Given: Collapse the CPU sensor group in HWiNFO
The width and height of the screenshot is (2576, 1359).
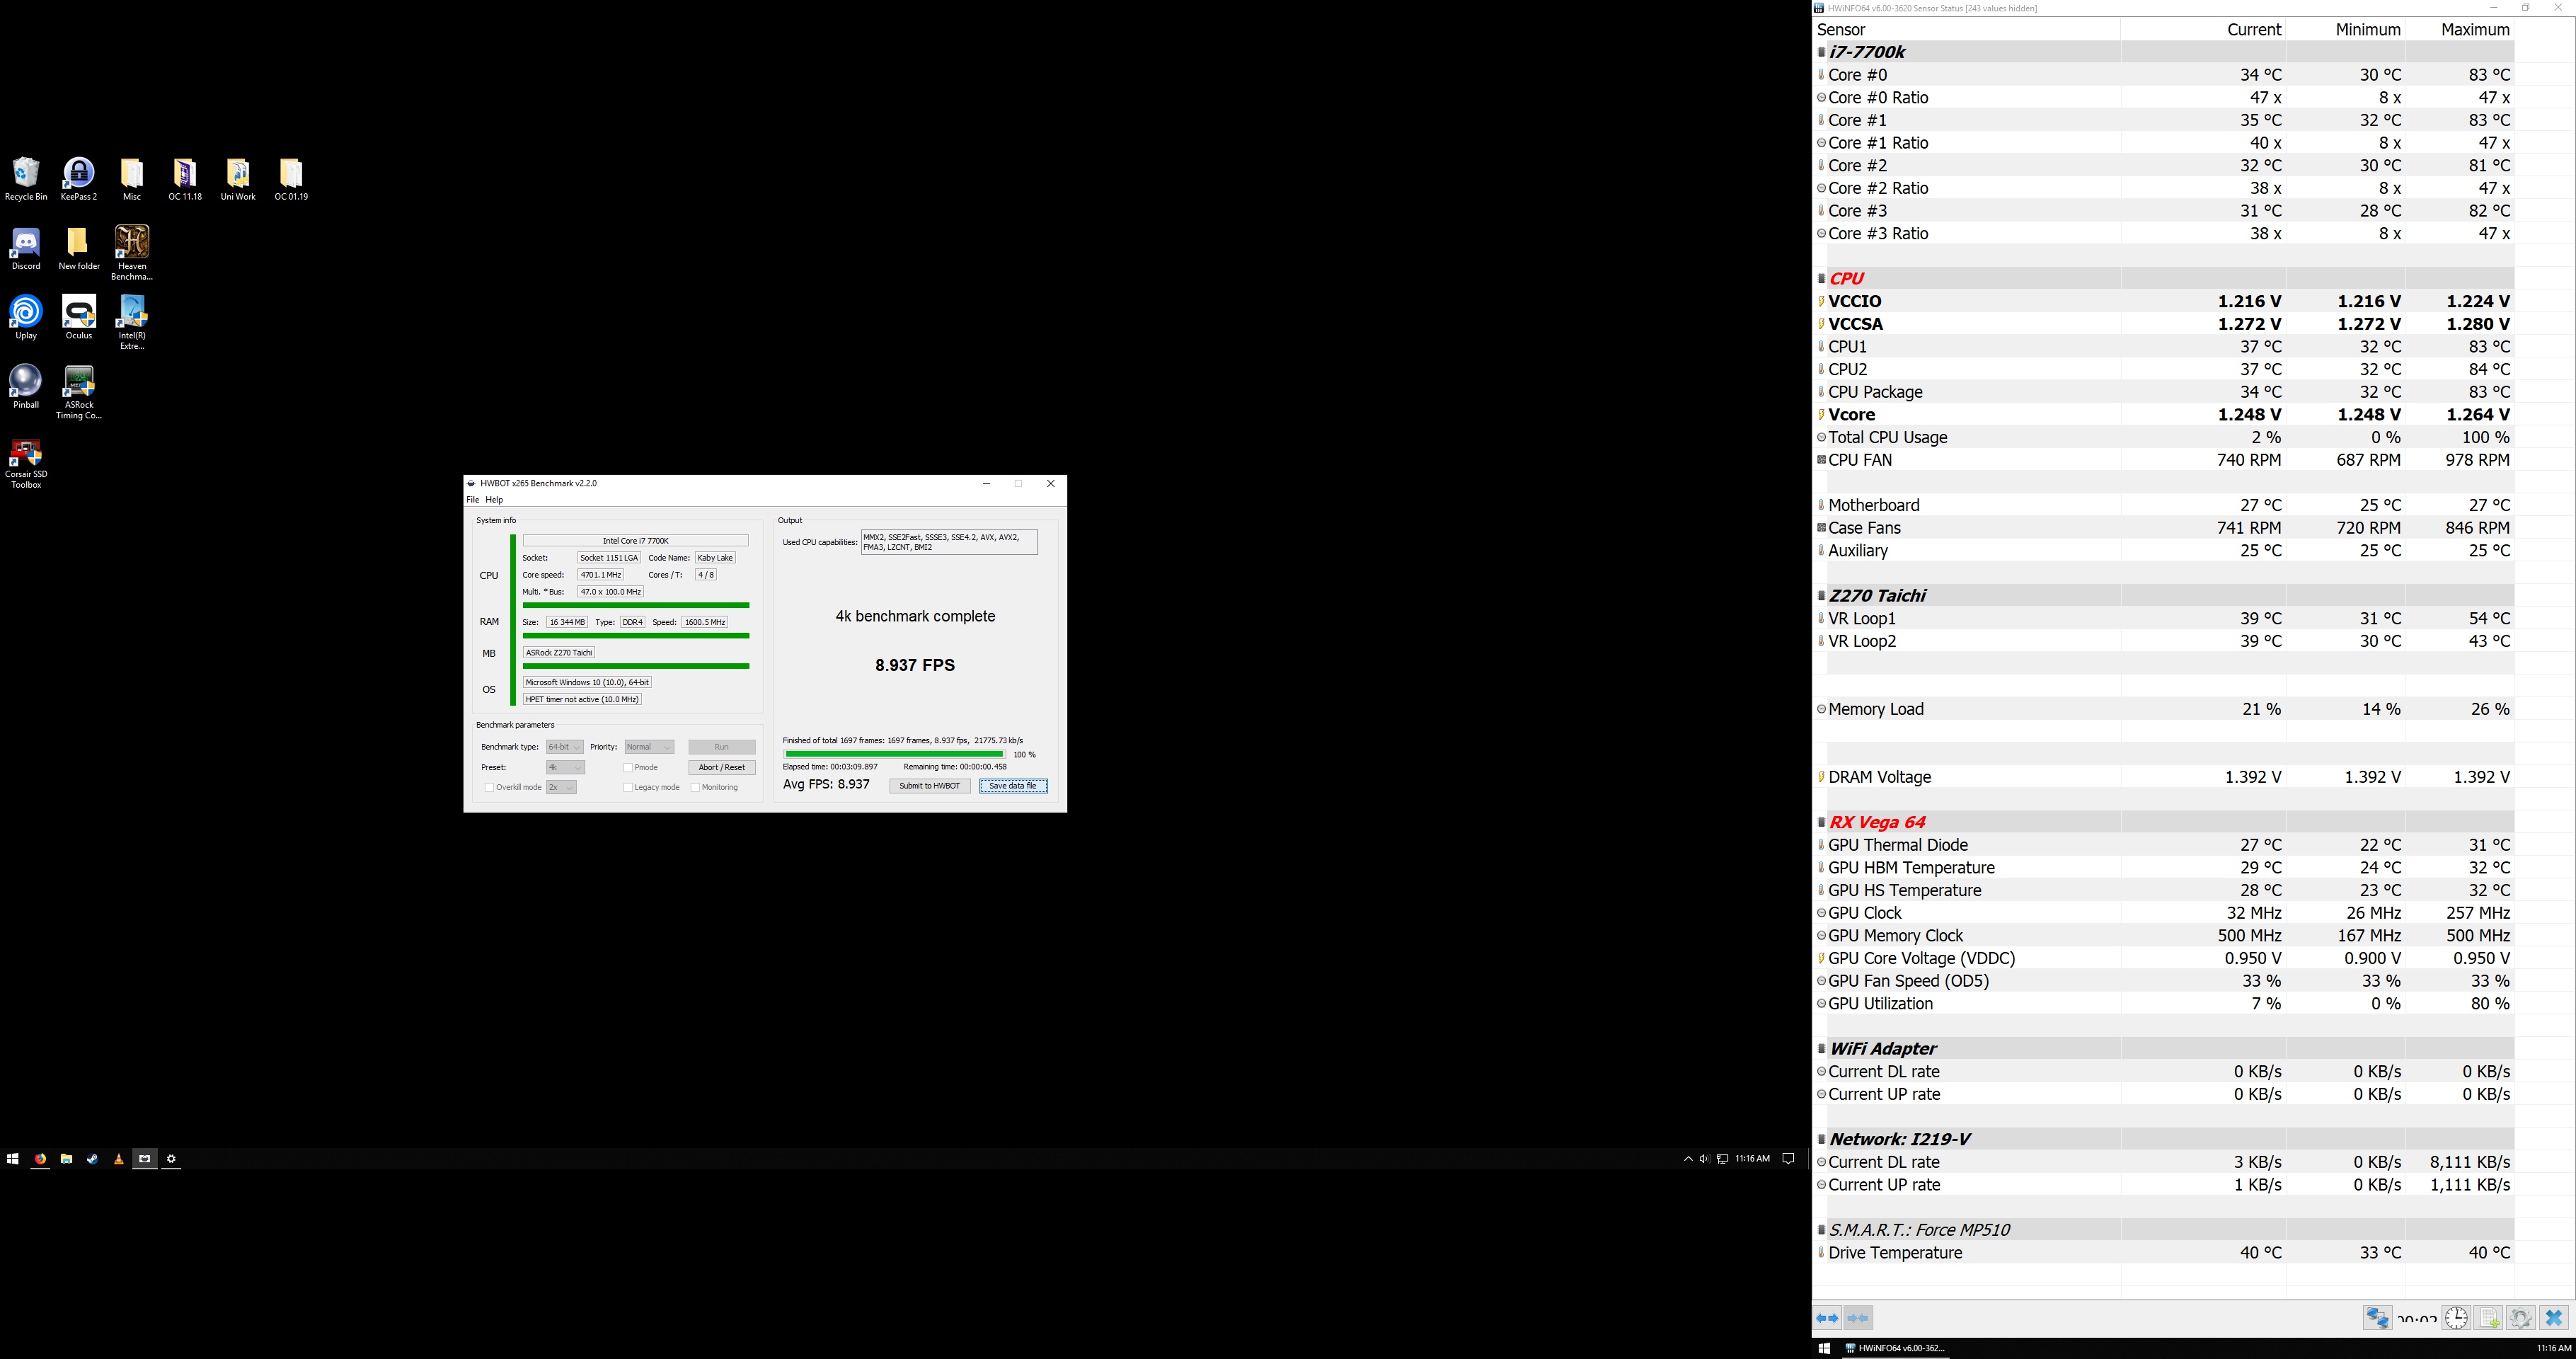Looking at the screenshot, I should [1821, 279].
